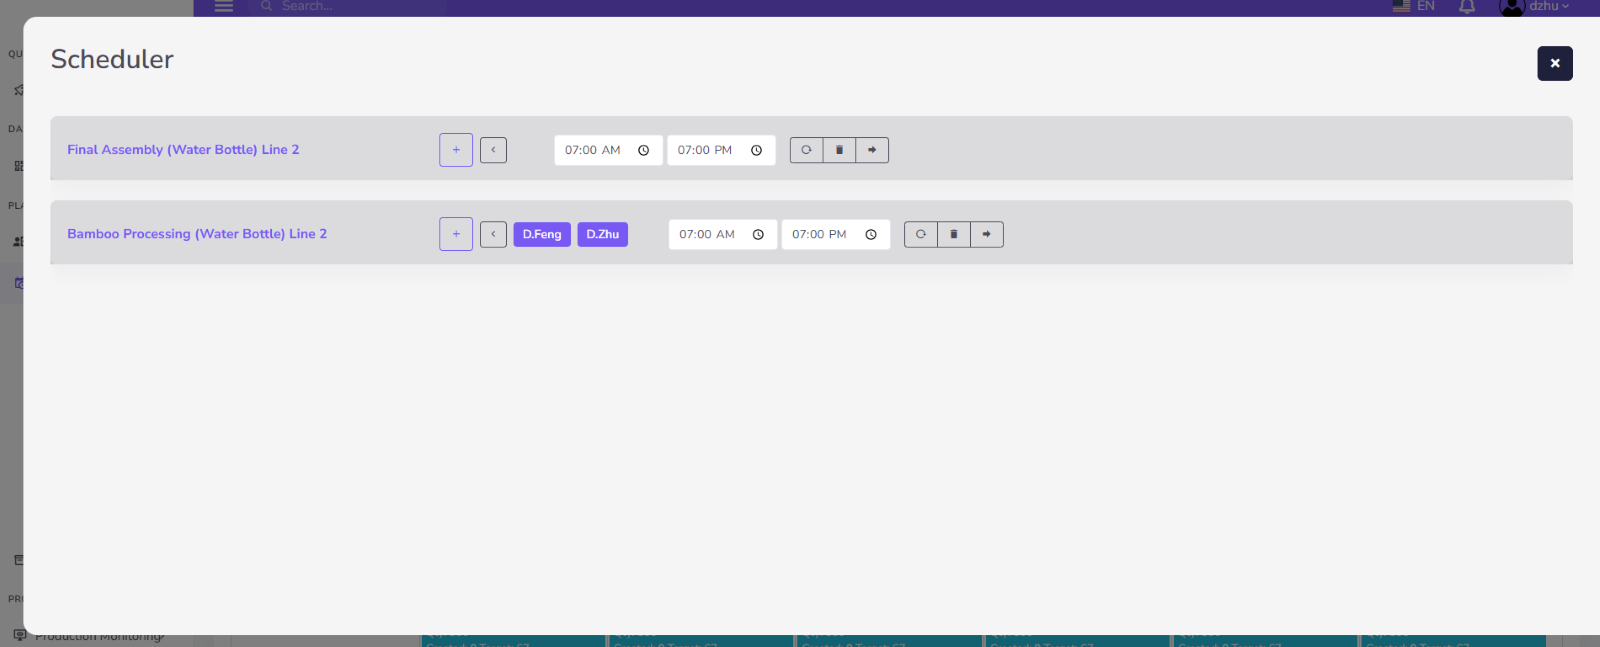Click the plus button for Bamboo Processing line

(456, 234)
